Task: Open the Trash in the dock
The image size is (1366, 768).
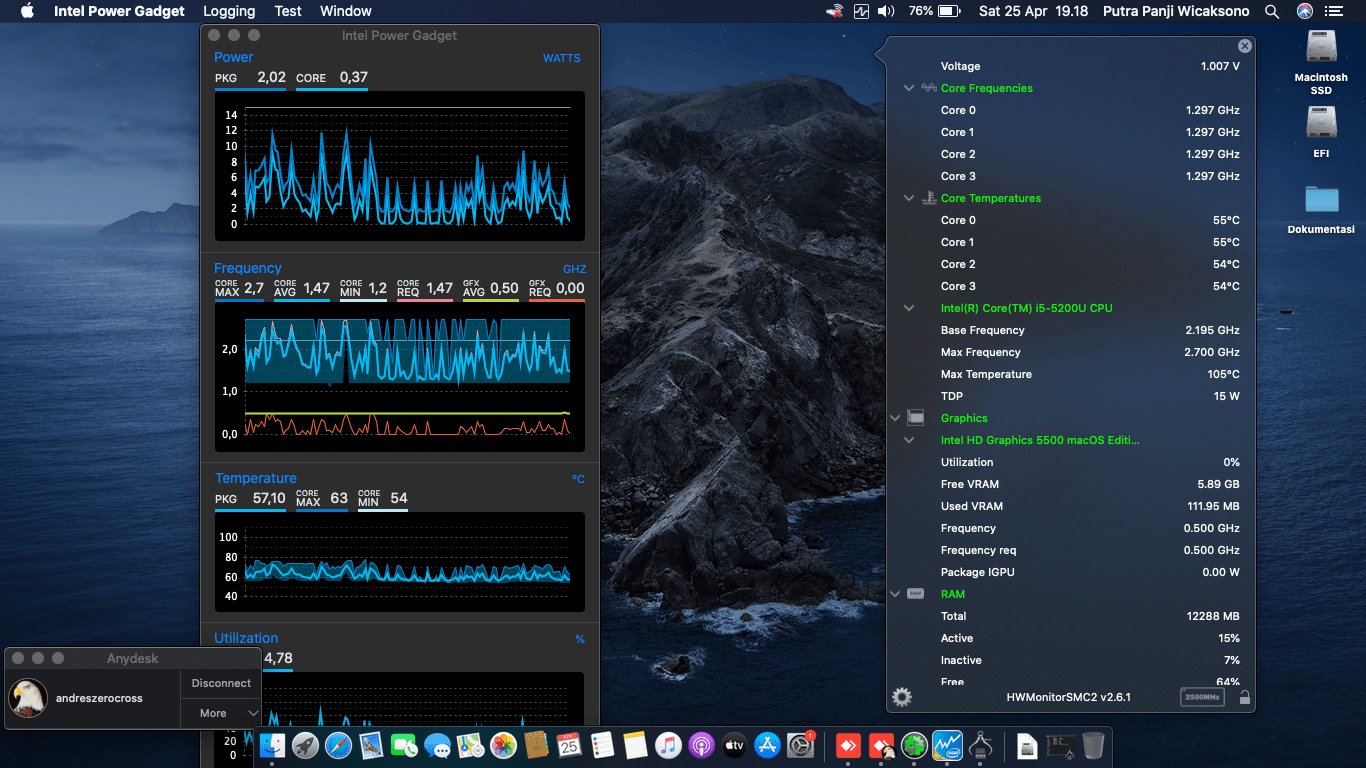Action: click(1093, 745)
